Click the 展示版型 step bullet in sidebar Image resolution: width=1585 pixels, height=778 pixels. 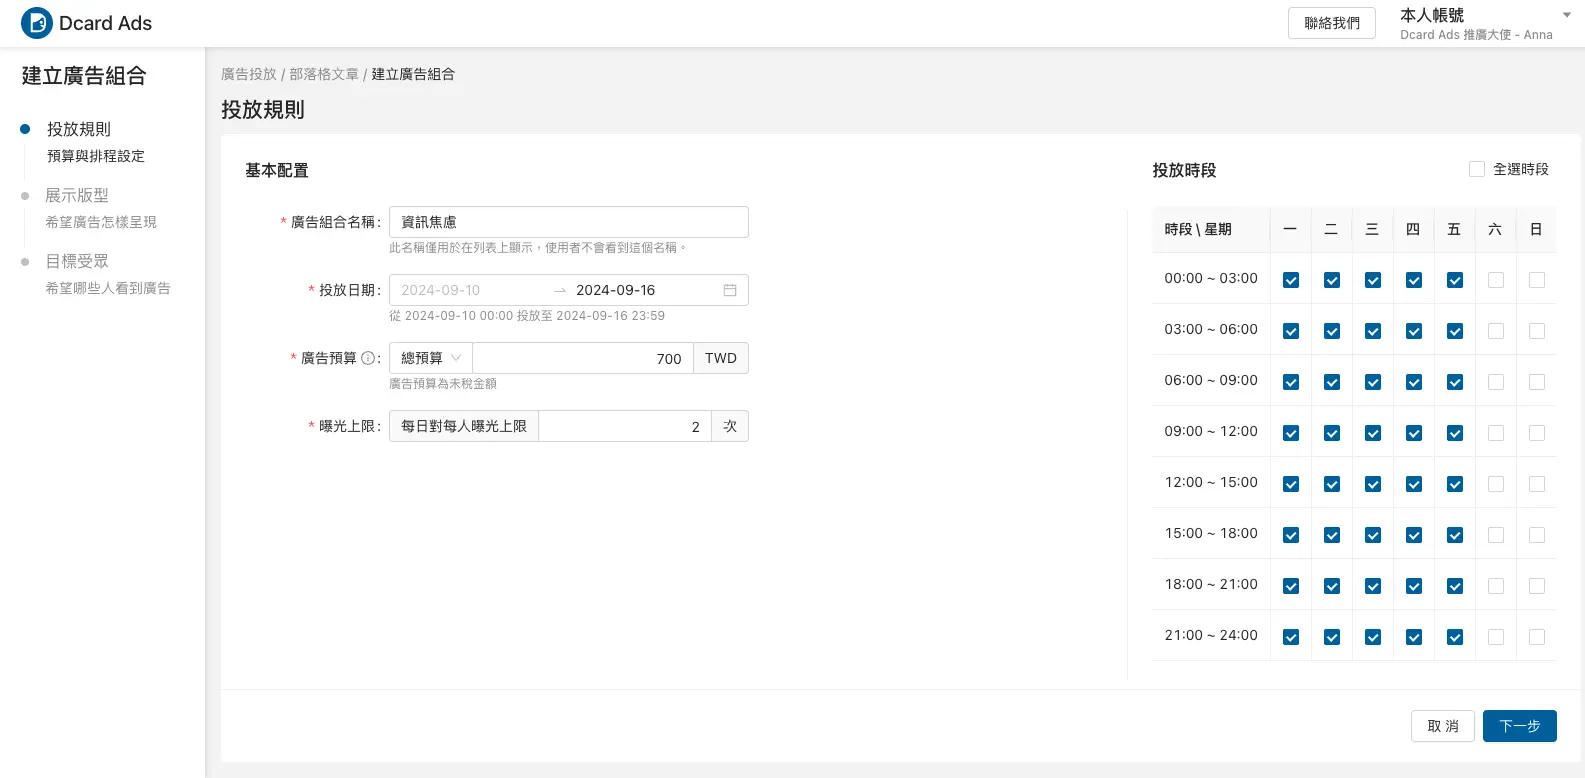pyautogui.click(x=25, y=196)
